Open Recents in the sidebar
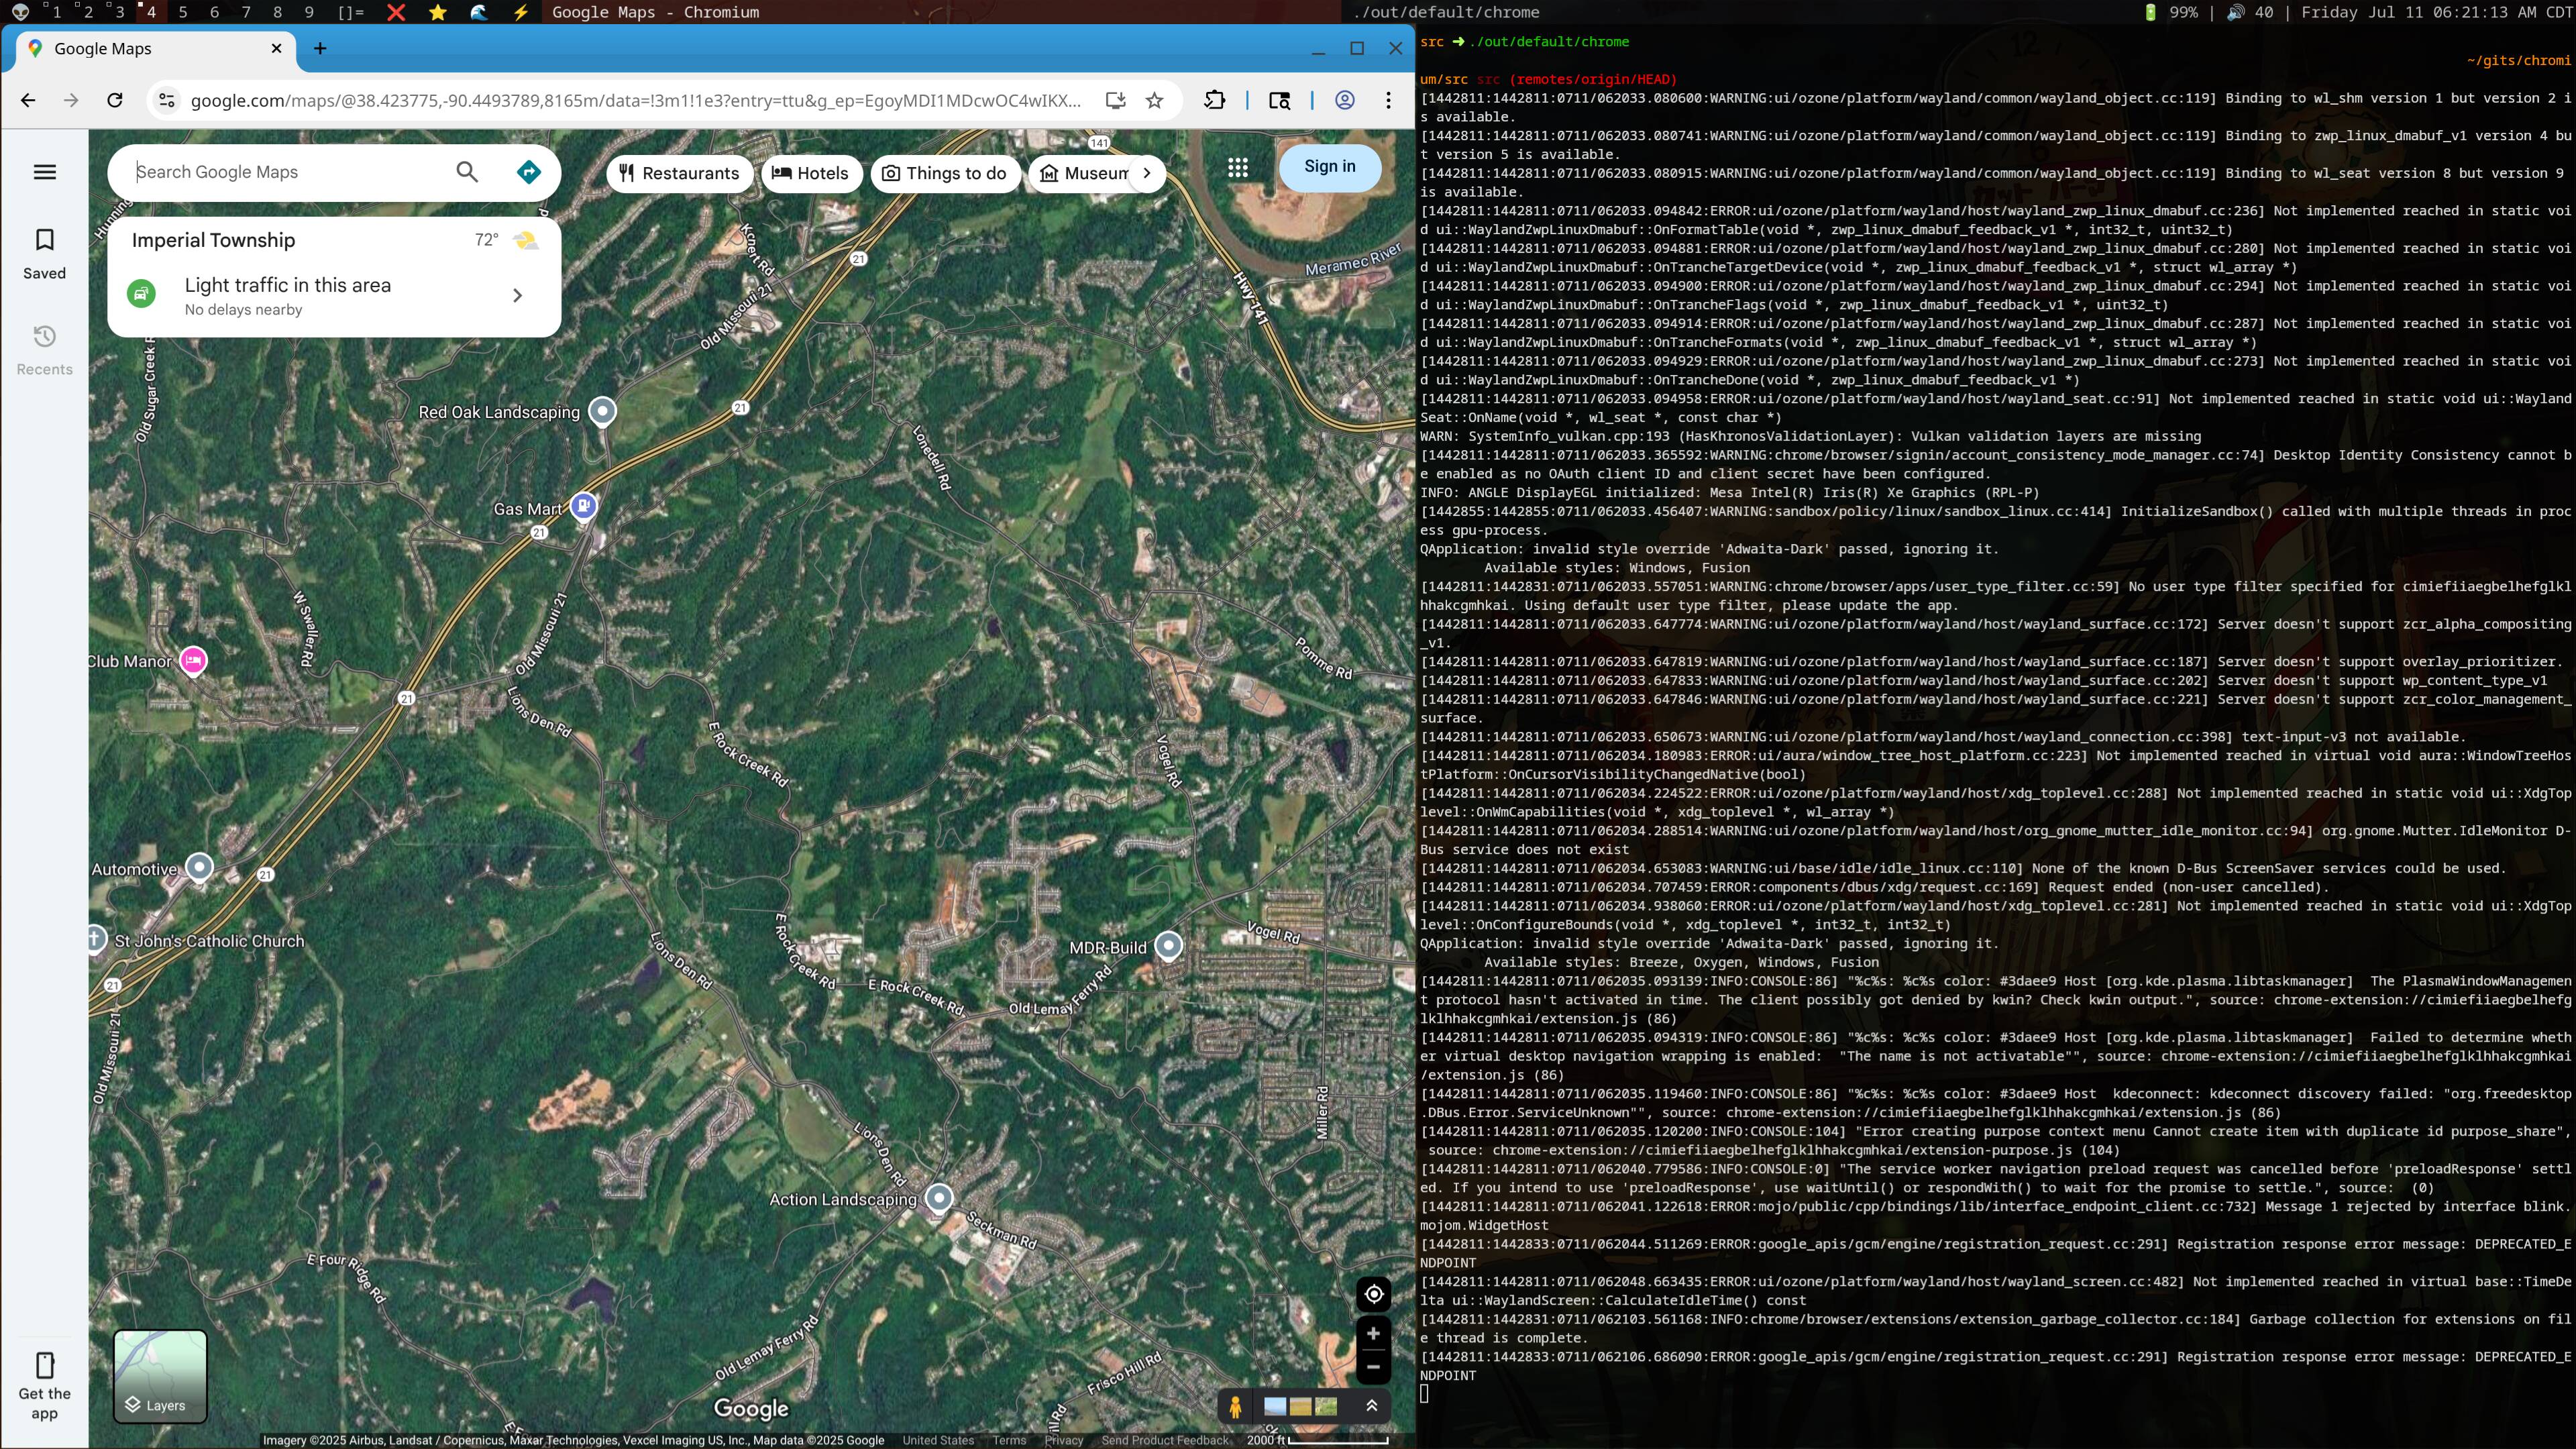2576x1449 pixels. tap(44, 350)
